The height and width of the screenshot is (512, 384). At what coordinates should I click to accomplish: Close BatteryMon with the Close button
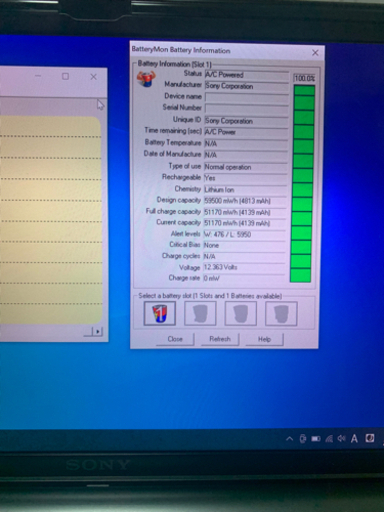click(x=175, y=339)
